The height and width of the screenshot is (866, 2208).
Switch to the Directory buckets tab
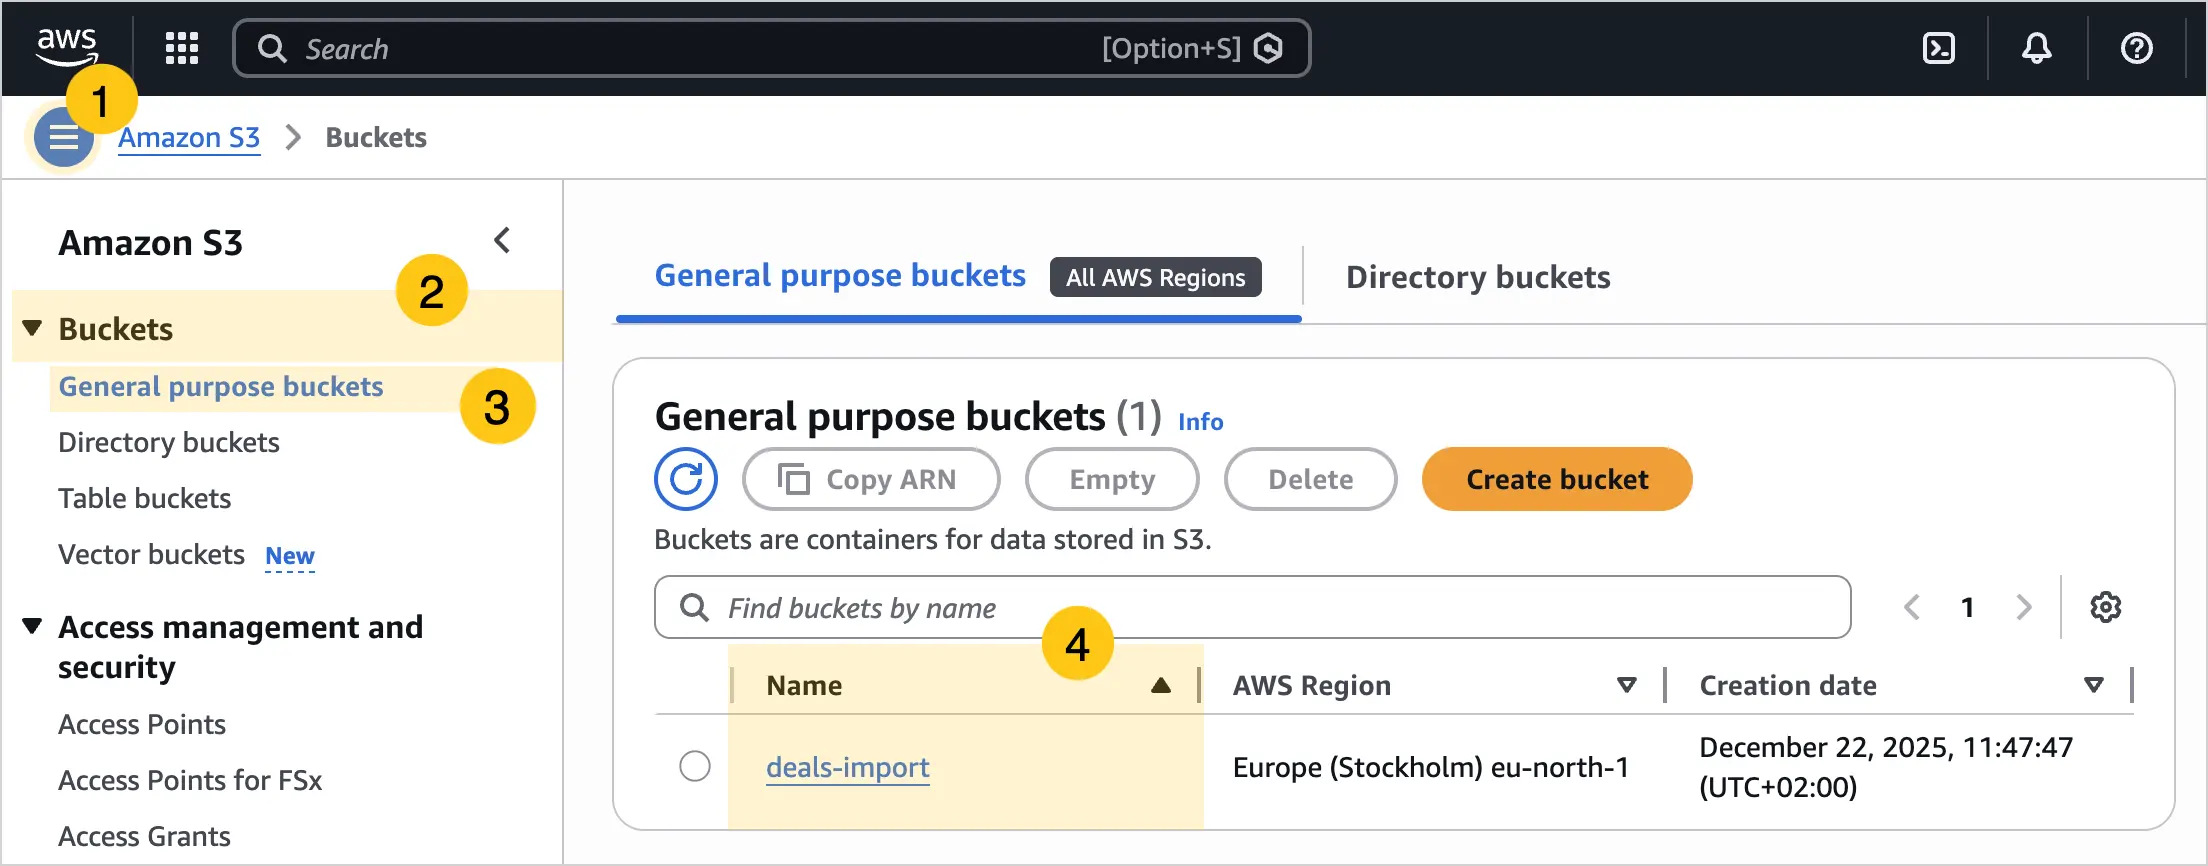point(1478,277)
